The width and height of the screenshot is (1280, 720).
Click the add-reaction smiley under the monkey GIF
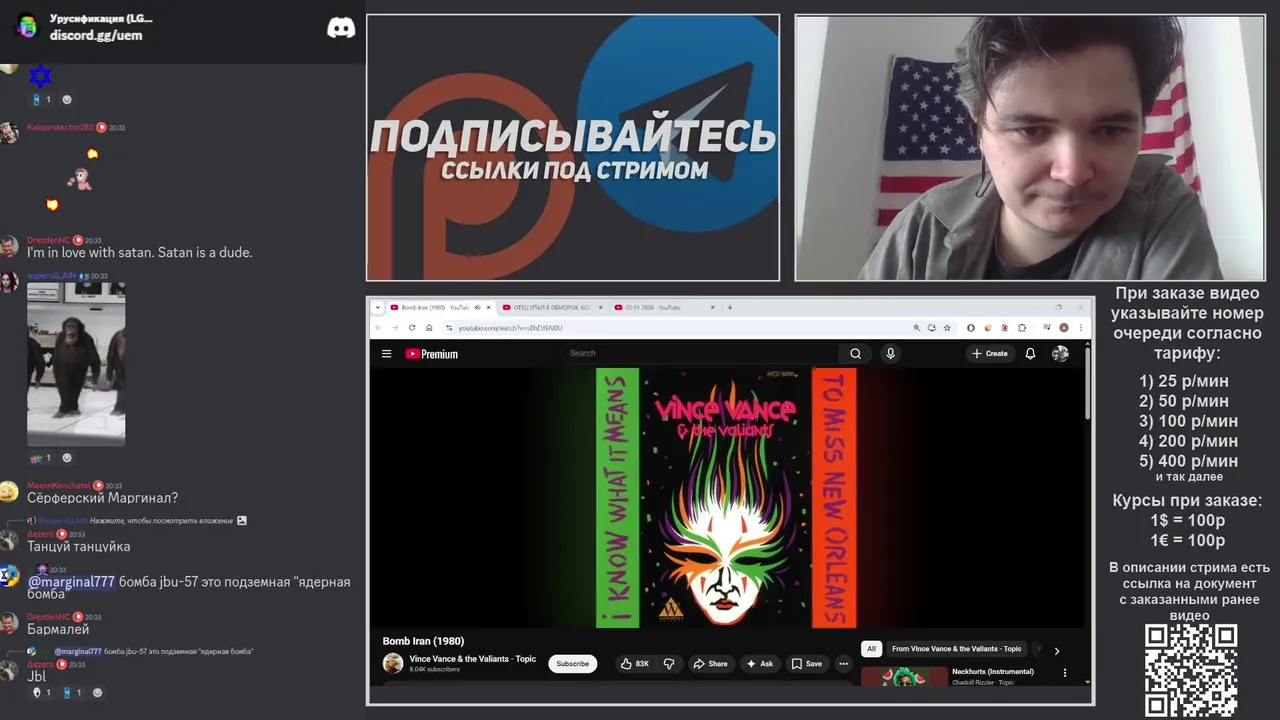[67, 458]
